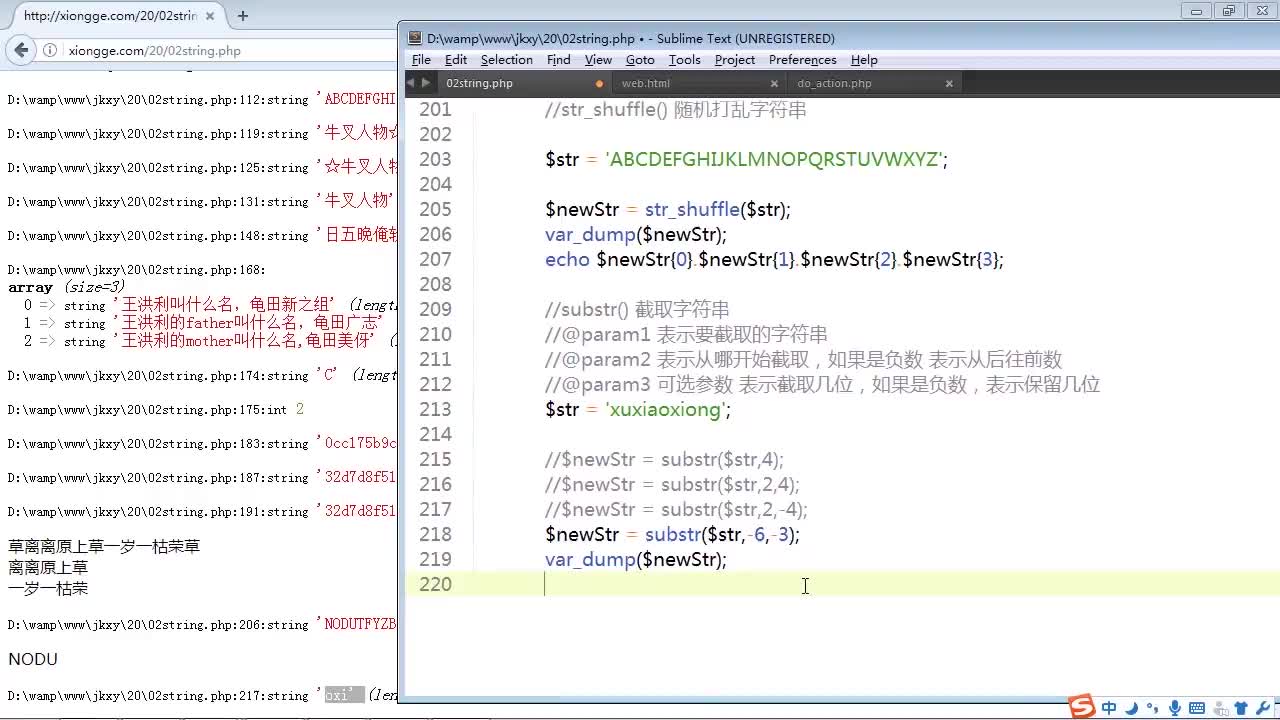Viewport: 1280px width, 720px height.
Task: Toggle full/half-width mode on the input method bar
Action: tap(1131, 707)
